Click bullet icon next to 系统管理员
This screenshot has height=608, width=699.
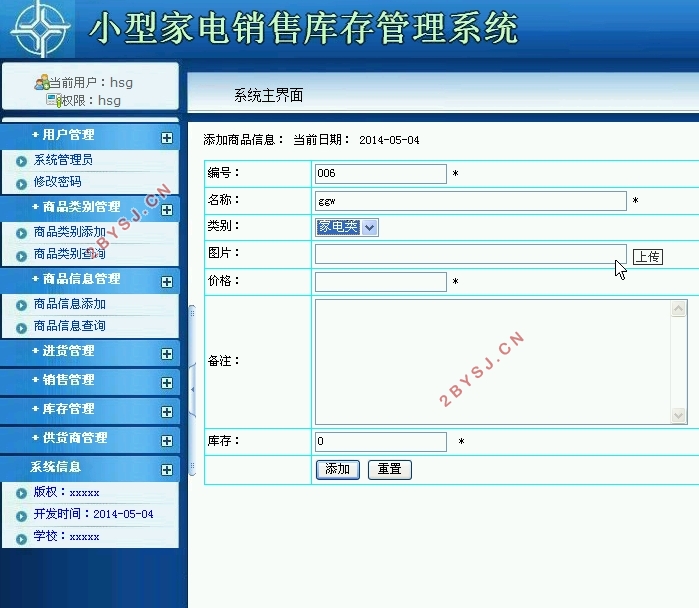pyautogui.click(x=21, y=161)
